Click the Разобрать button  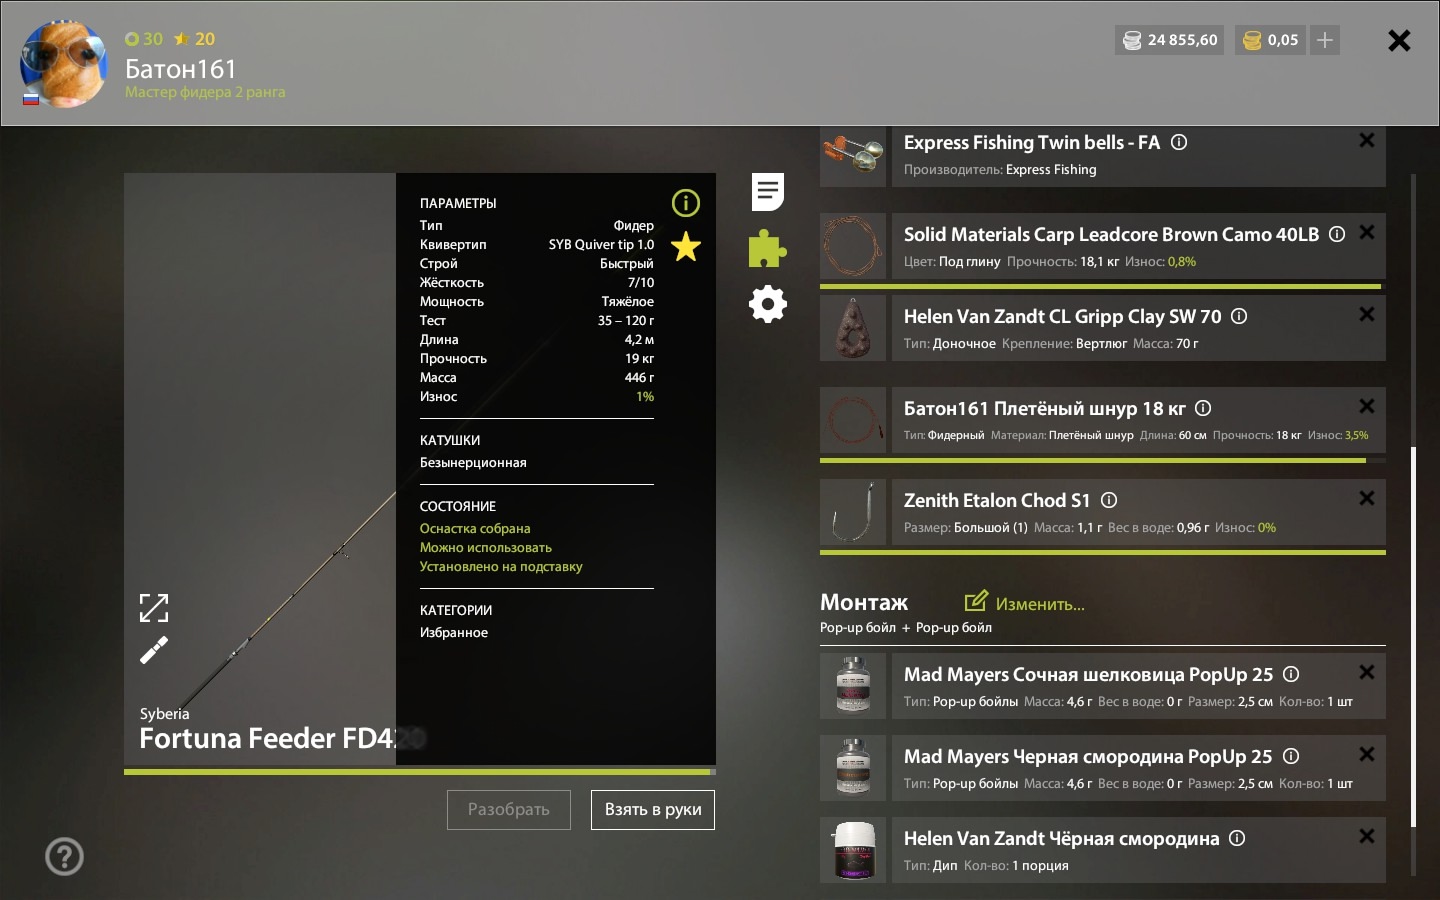pos(509,810)
